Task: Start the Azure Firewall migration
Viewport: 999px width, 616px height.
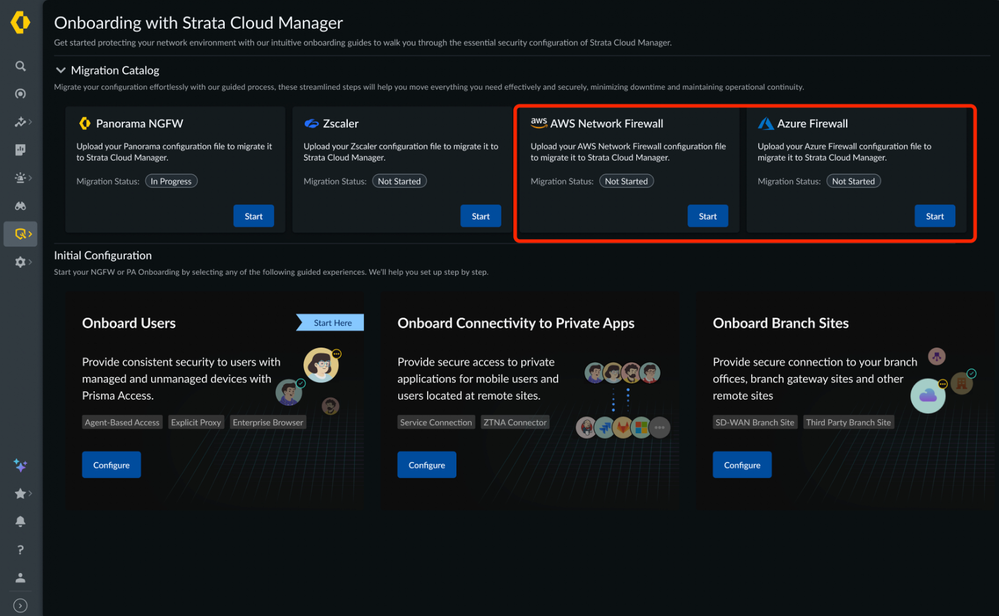Action: 935,216
